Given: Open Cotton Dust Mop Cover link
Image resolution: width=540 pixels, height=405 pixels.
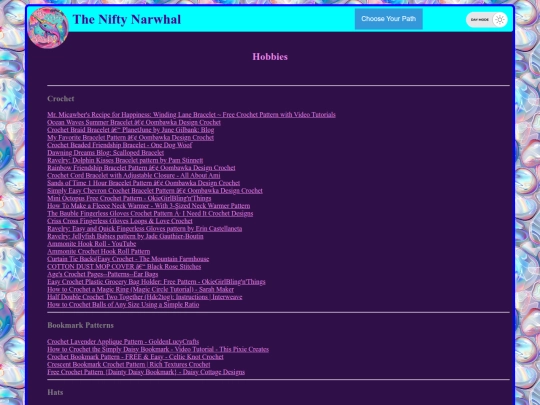Looking at the screenshot, I should point(124,266).
